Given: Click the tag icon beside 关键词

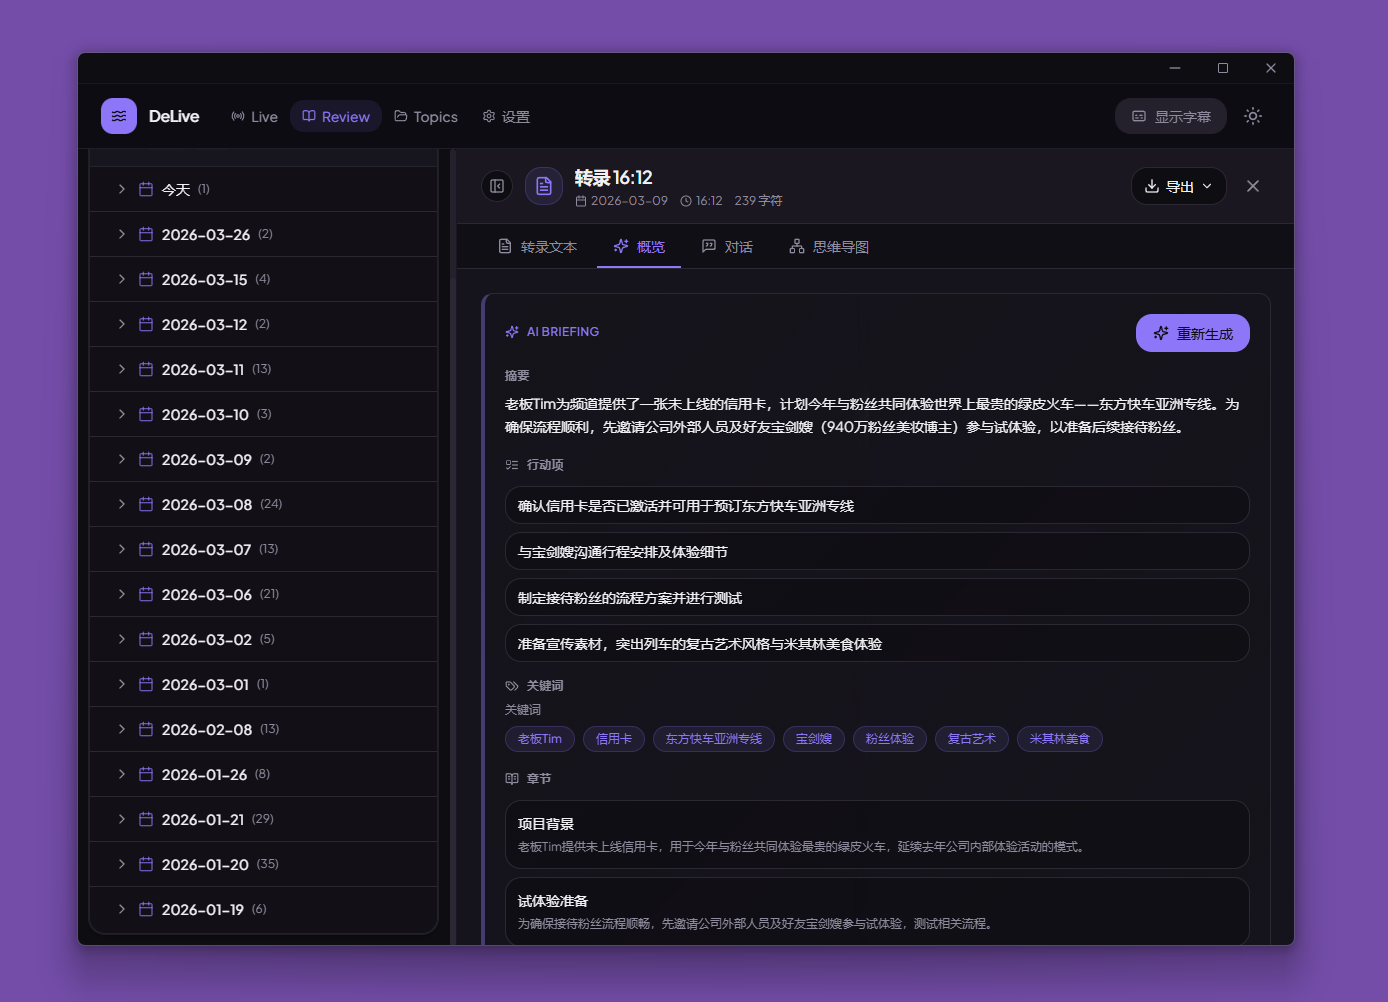Looking at the screenshot, I should (x=511, y=686).
